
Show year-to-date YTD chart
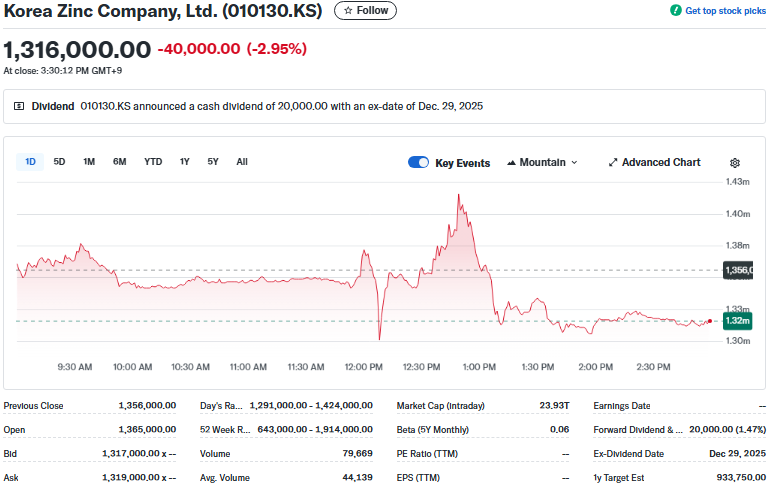(153, 162)
